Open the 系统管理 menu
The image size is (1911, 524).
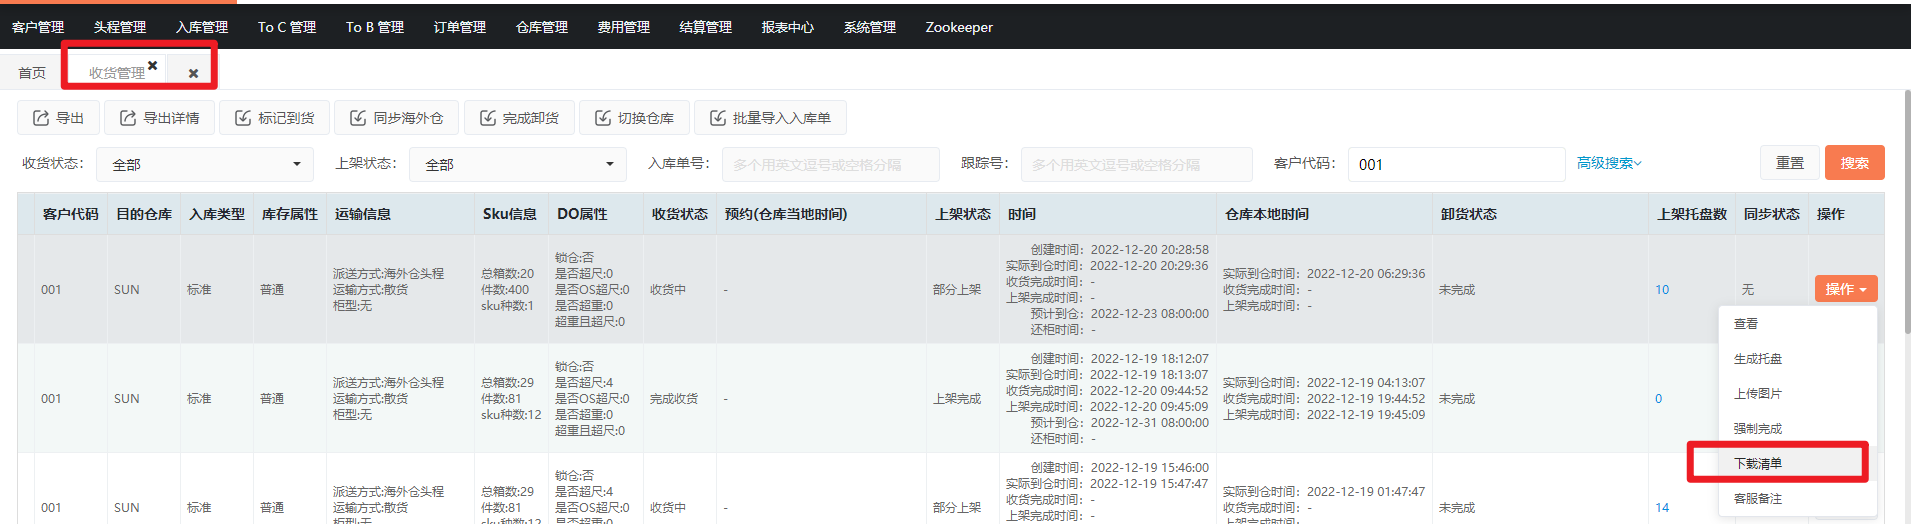pyautogui.click(x=870, y=27)
